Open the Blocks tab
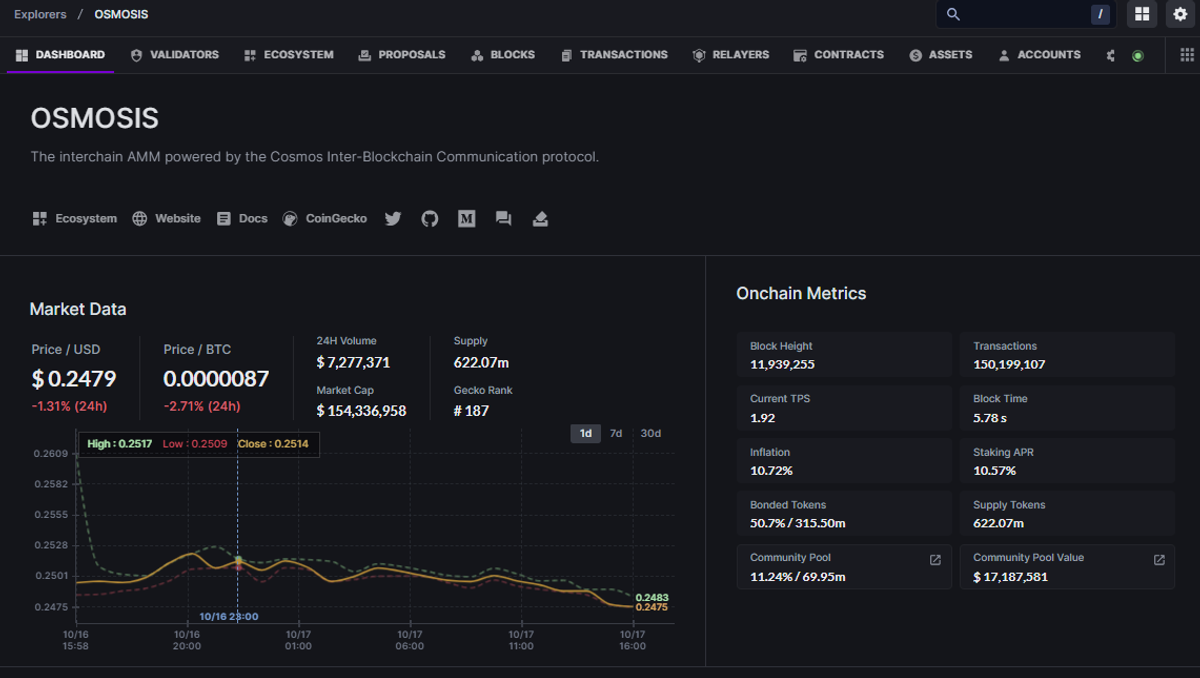This screenshot has height=678, width=1200. point(503,55)
